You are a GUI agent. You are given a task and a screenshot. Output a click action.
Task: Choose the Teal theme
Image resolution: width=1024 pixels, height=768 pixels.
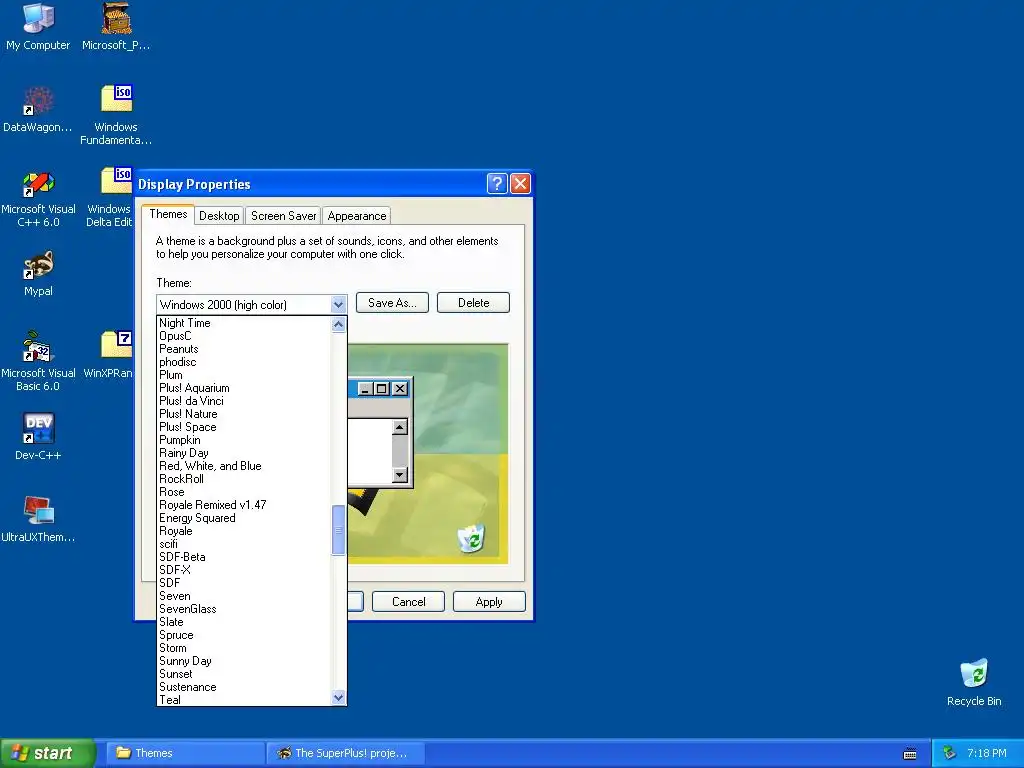point(245,700)
